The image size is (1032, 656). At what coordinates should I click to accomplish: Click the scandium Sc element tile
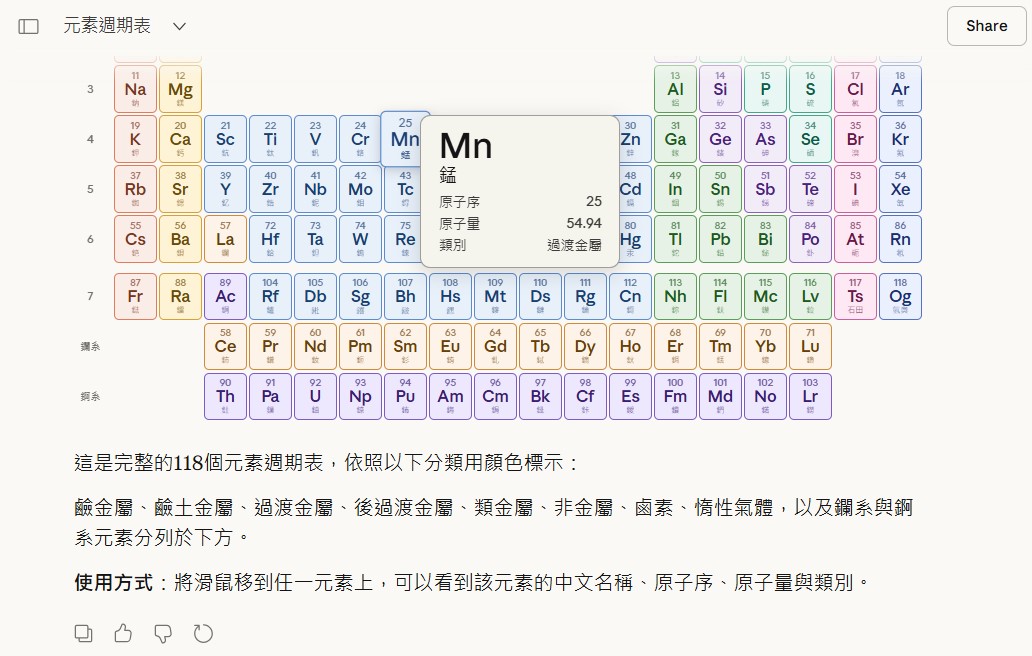coord(225,139)
